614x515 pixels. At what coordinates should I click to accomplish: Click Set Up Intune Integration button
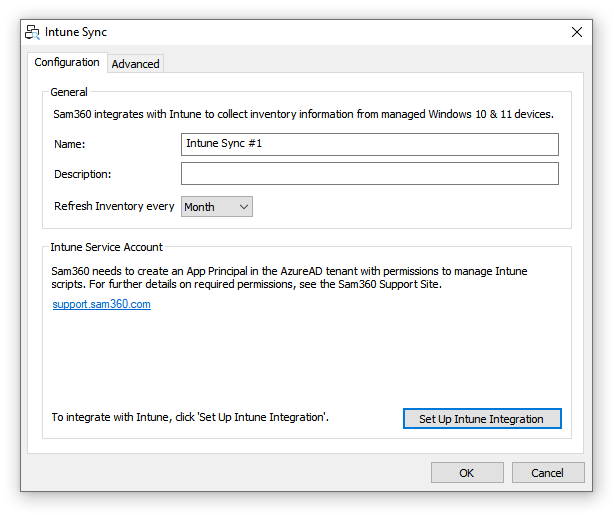click(x=482, y=419)
